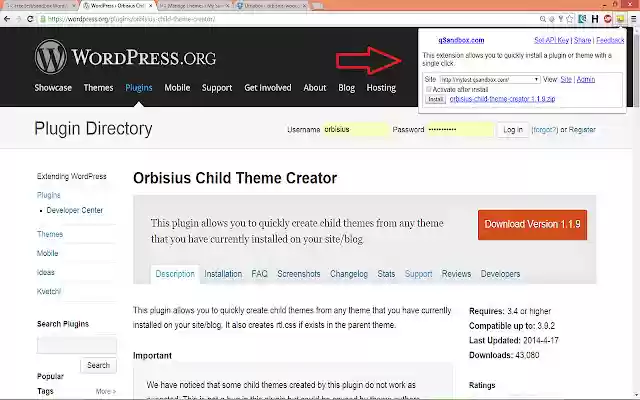Open the Get Involved navigation item
Screen dimensions: 640x400
[x=268, y=88]
